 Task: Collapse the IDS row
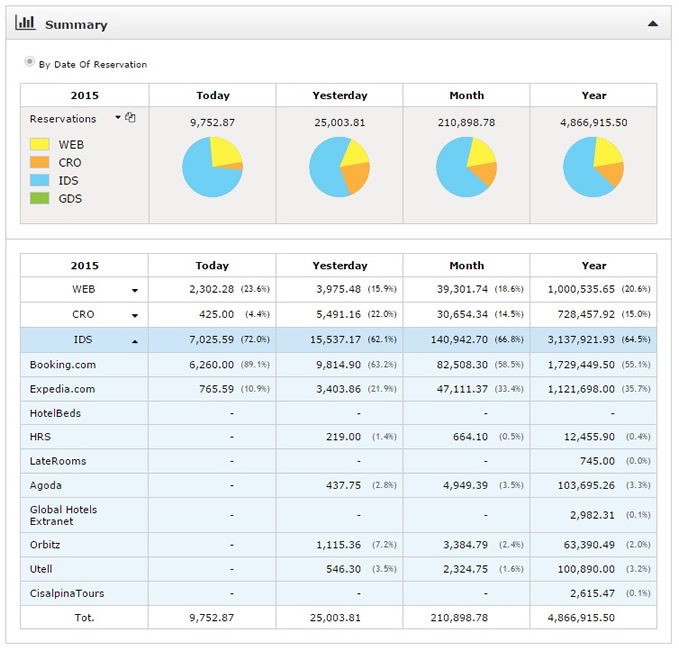click(134, 341)
